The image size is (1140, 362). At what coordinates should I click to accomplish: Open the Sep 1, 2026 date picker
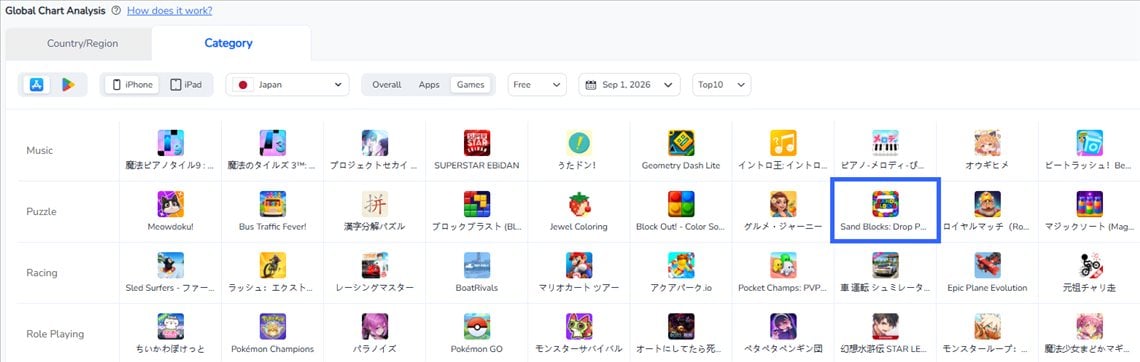coord(630,84)
